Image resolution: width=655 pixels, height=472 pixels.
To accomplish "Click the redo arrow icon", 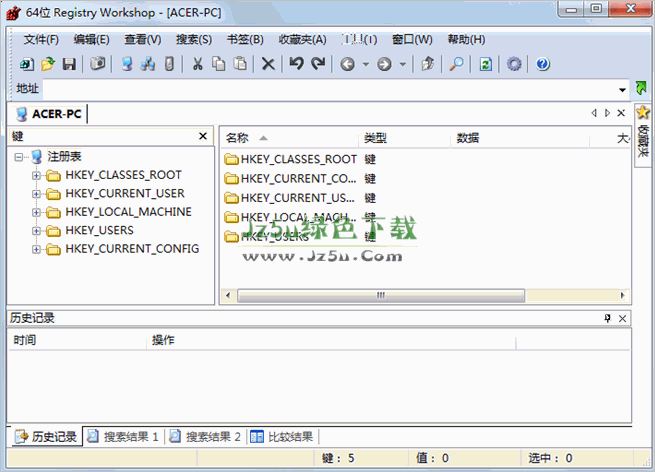I will [318, 64].
